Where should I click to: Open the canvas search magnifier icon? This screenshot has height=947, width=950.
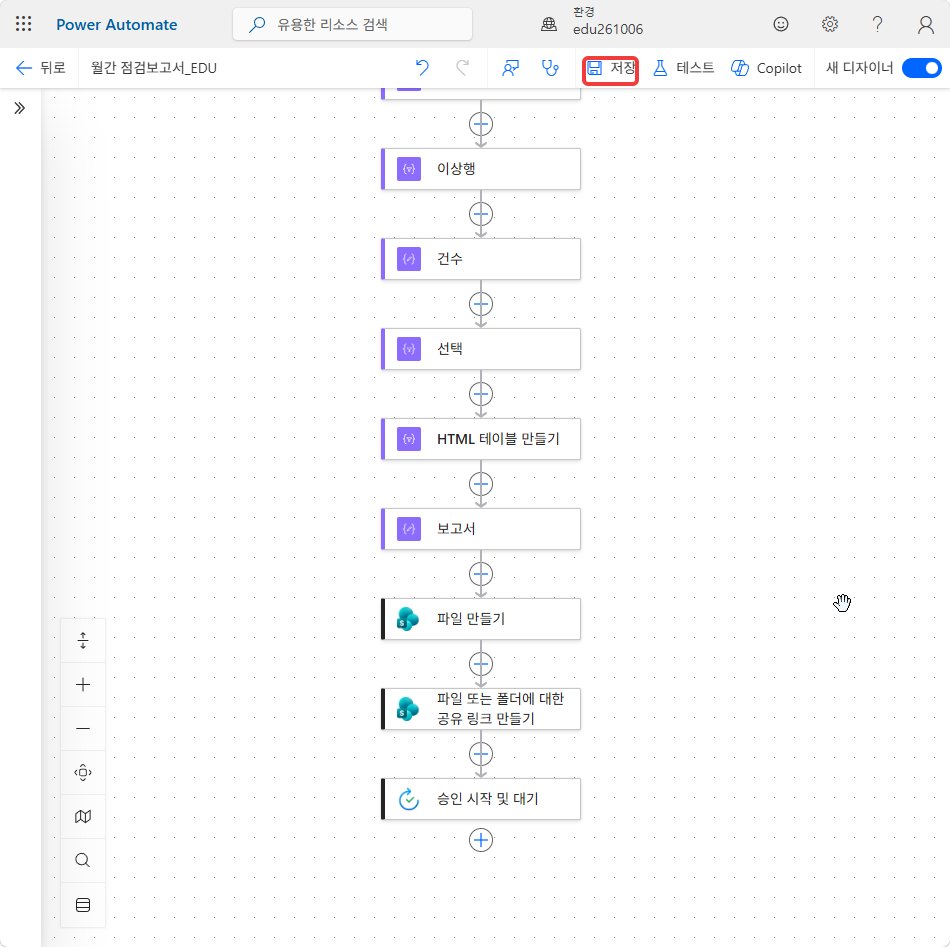(83, 860)
